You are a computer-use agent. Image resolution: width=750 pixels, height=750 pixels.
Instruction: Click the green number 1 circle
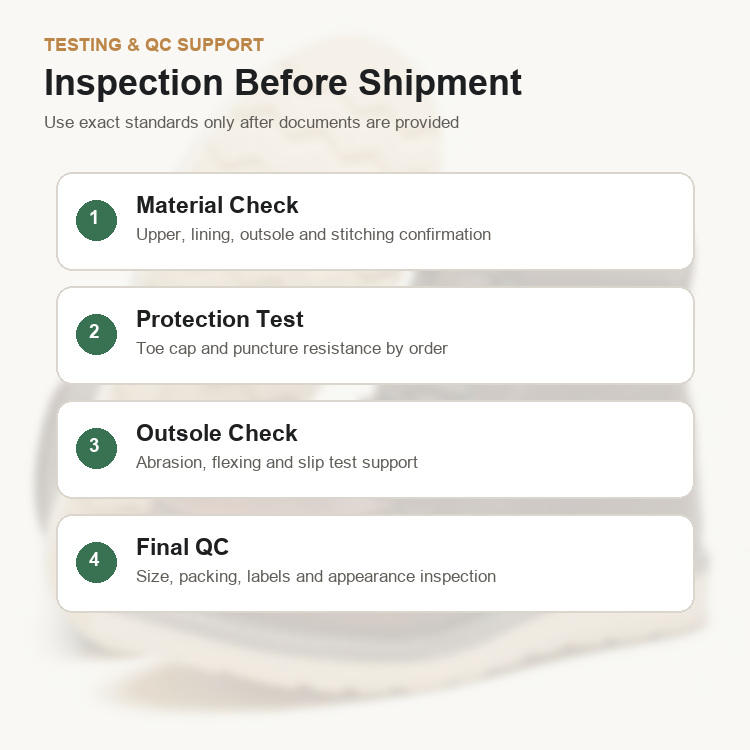click(96, 220)
